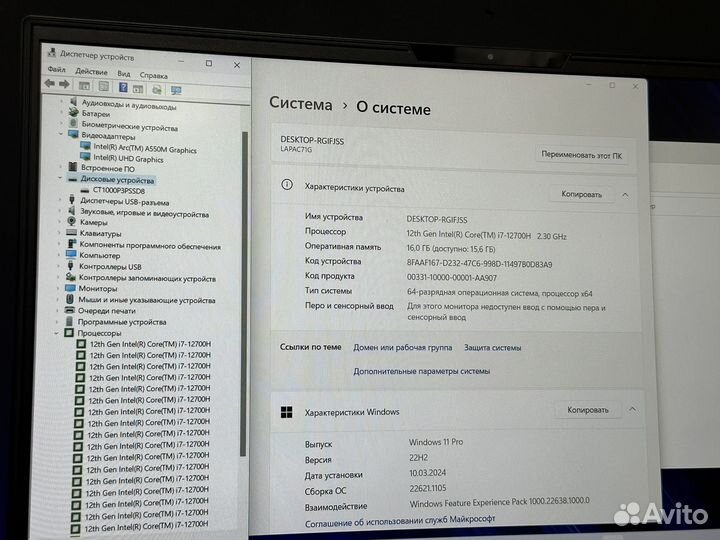Click the Windows logo icon in Settings
This screenshot has height=540, width=720.
(287, 412)
